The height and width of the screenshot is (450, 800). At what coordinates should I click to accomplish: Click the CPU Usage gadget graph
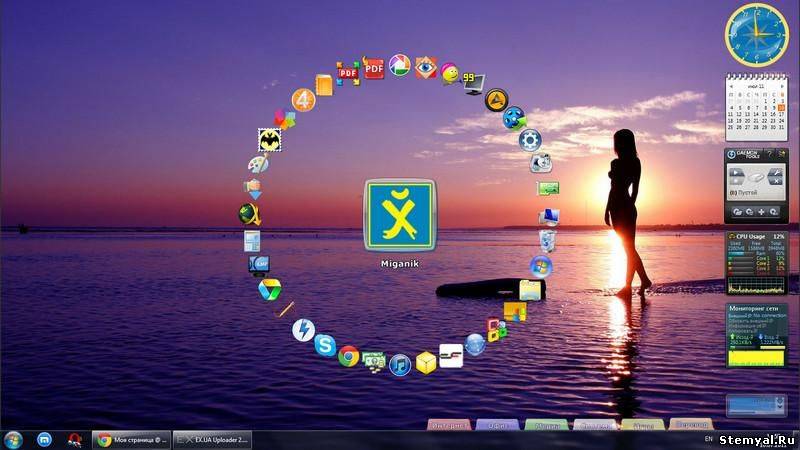756,285
